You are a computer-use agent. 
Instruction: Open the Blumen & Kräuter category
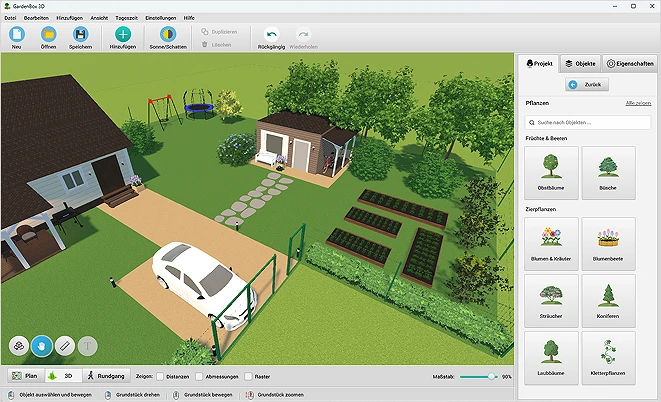point(551,244)
